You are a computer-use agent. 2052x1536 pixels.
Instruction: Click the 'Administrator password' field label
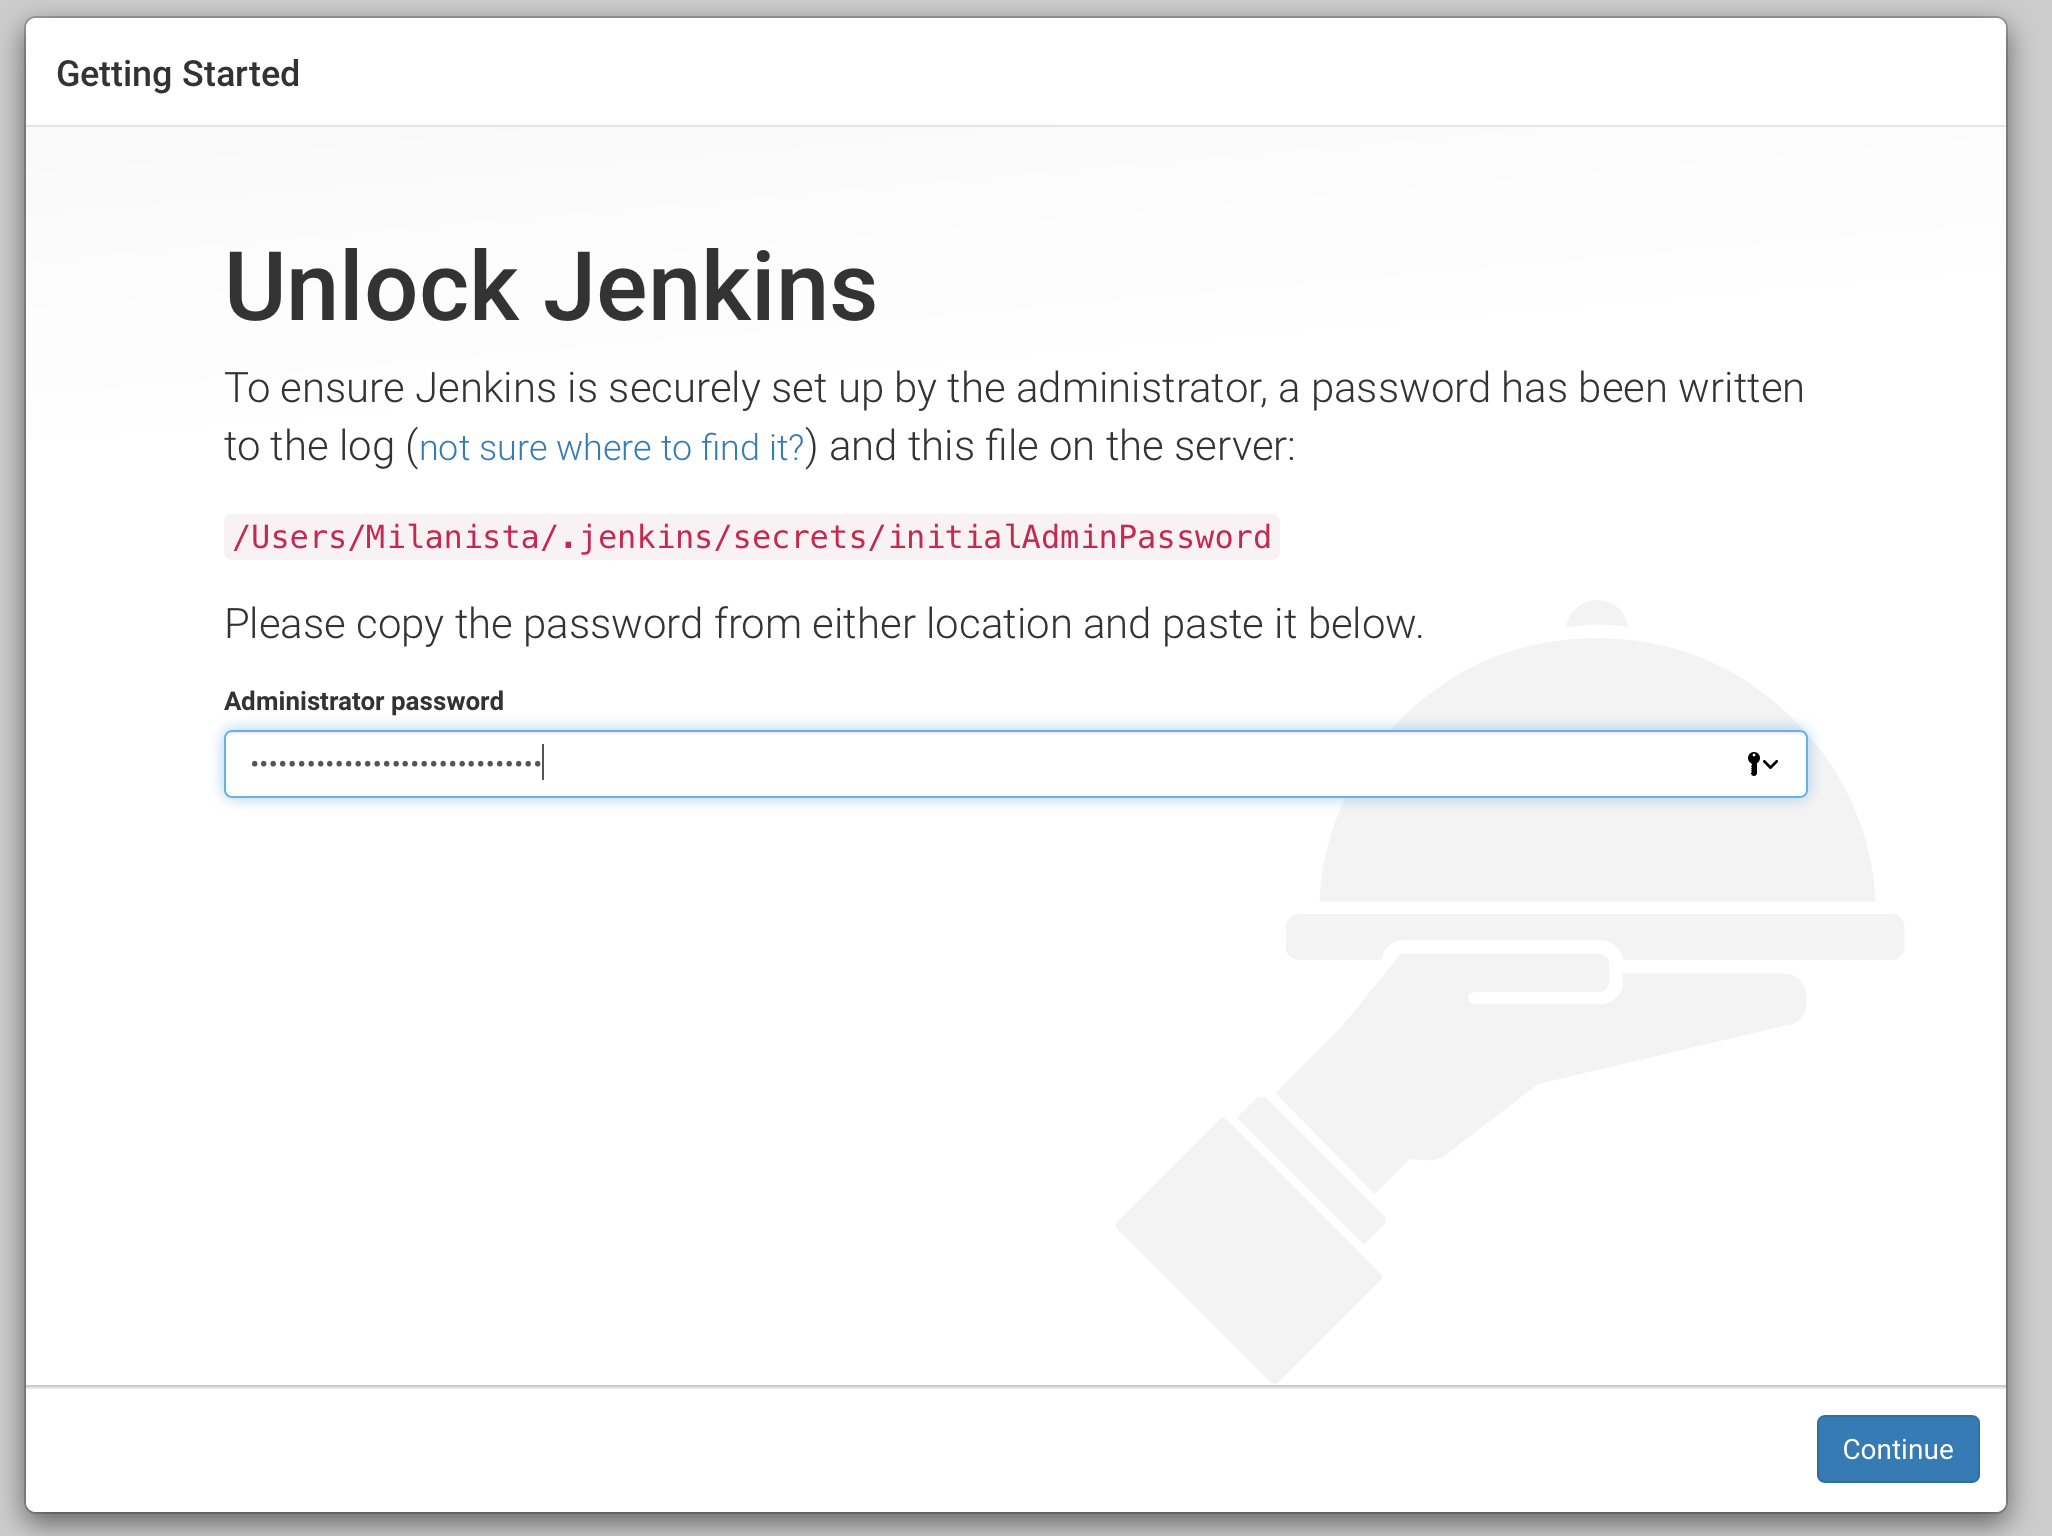coord(363,700)
